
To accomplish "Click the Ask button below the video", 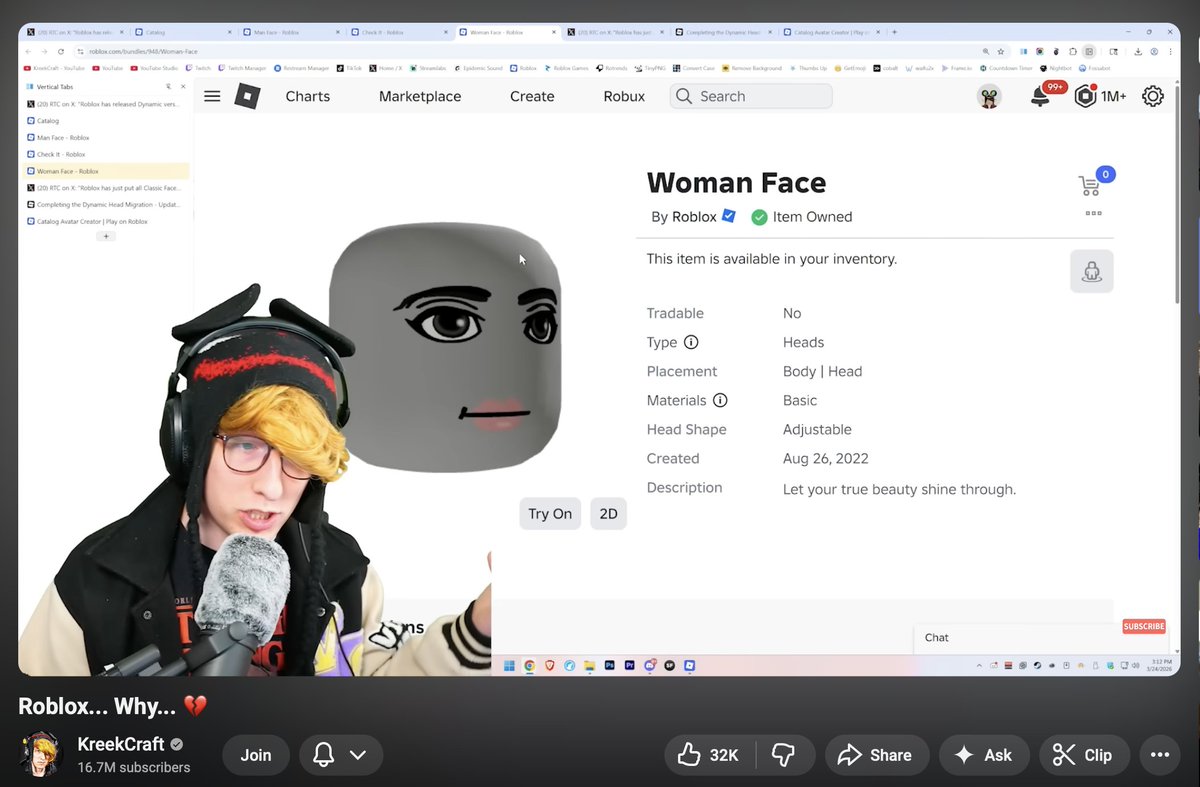I will coord(984,755).
